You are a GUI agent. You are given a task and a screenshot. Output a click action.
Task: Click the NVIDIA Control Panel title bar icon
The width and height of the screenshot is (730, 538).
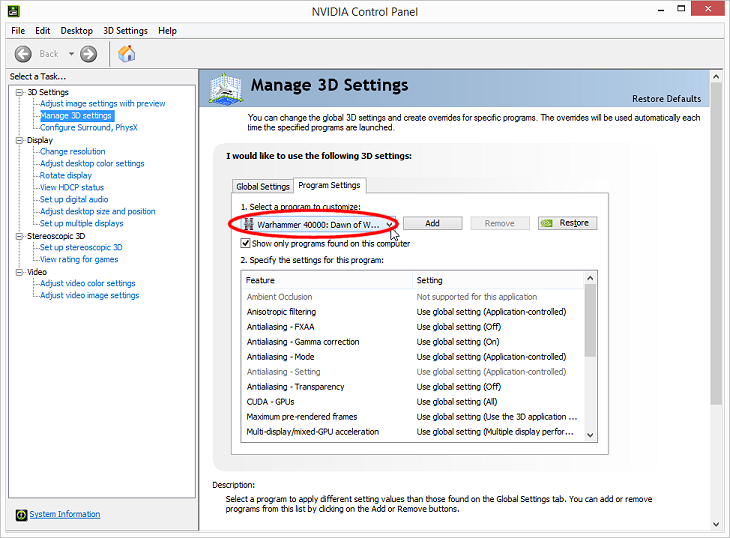click(11, 10)
